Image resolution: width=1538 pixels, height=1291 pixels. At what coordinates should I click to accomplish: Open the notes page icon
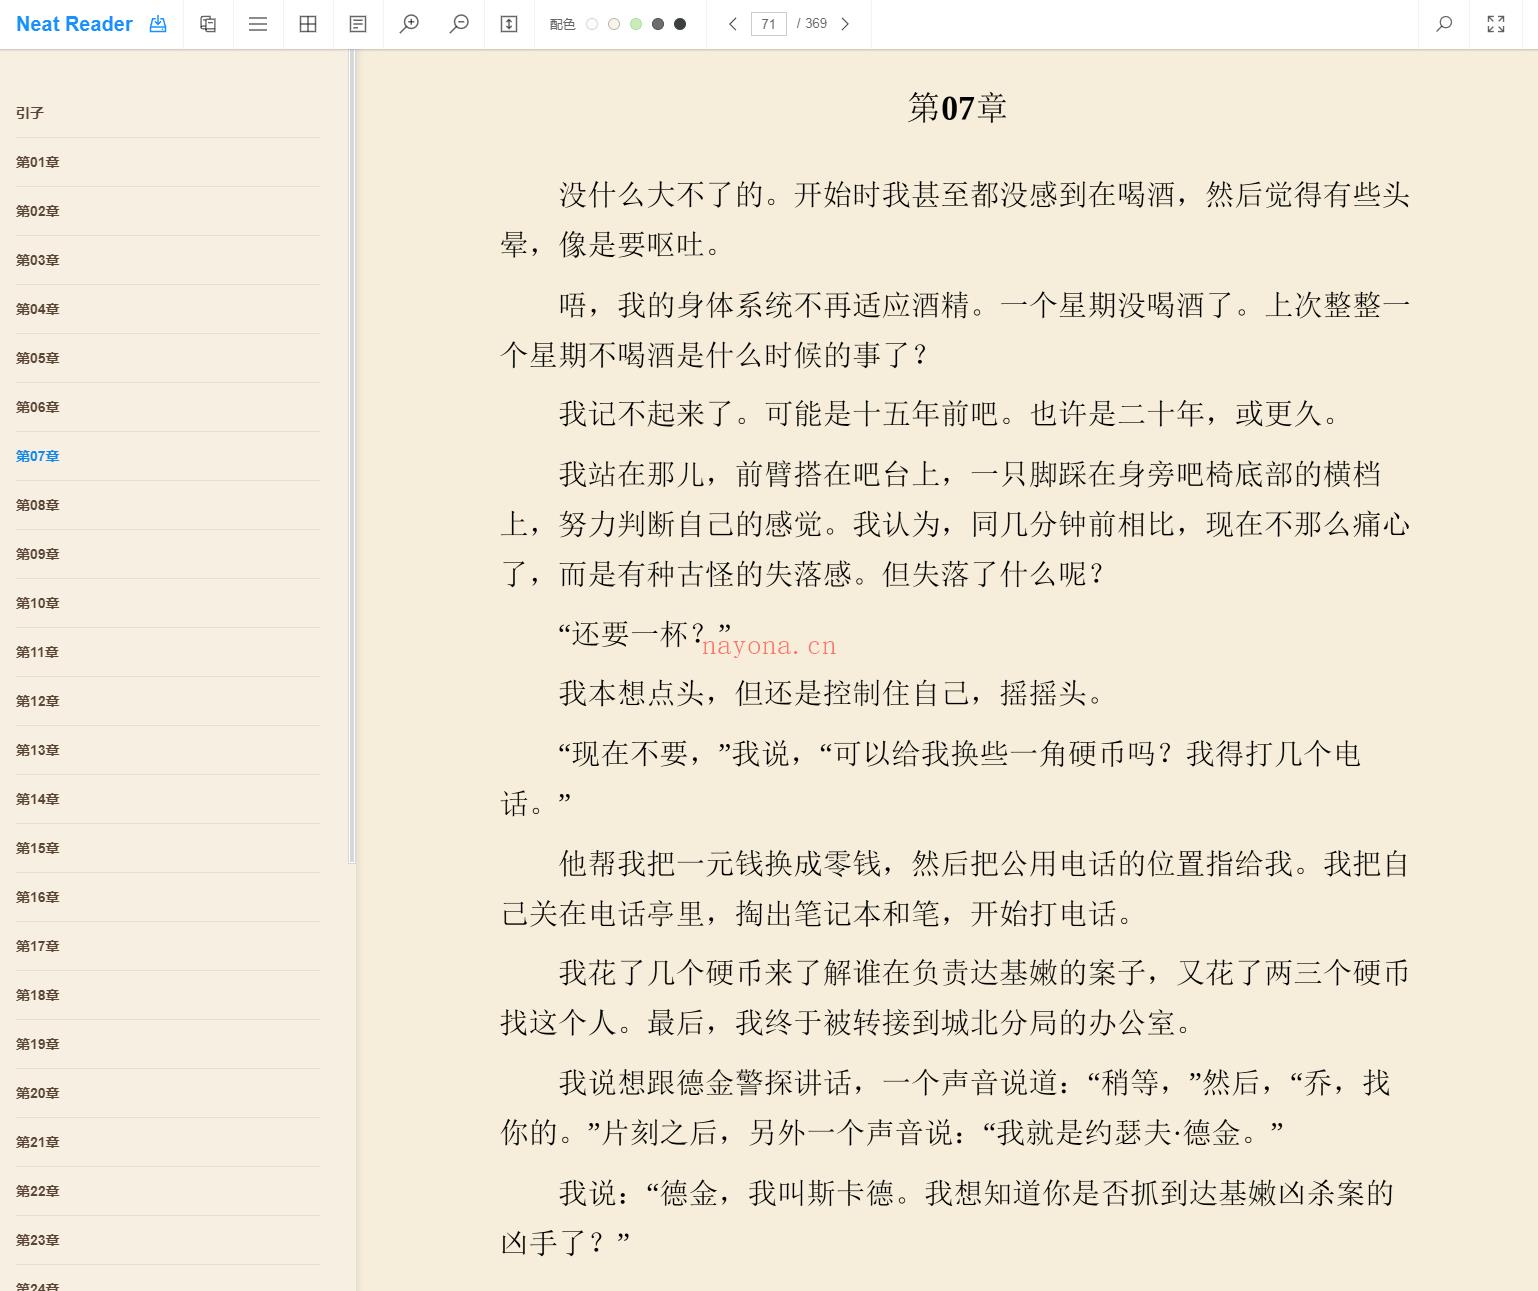point(358,24)
